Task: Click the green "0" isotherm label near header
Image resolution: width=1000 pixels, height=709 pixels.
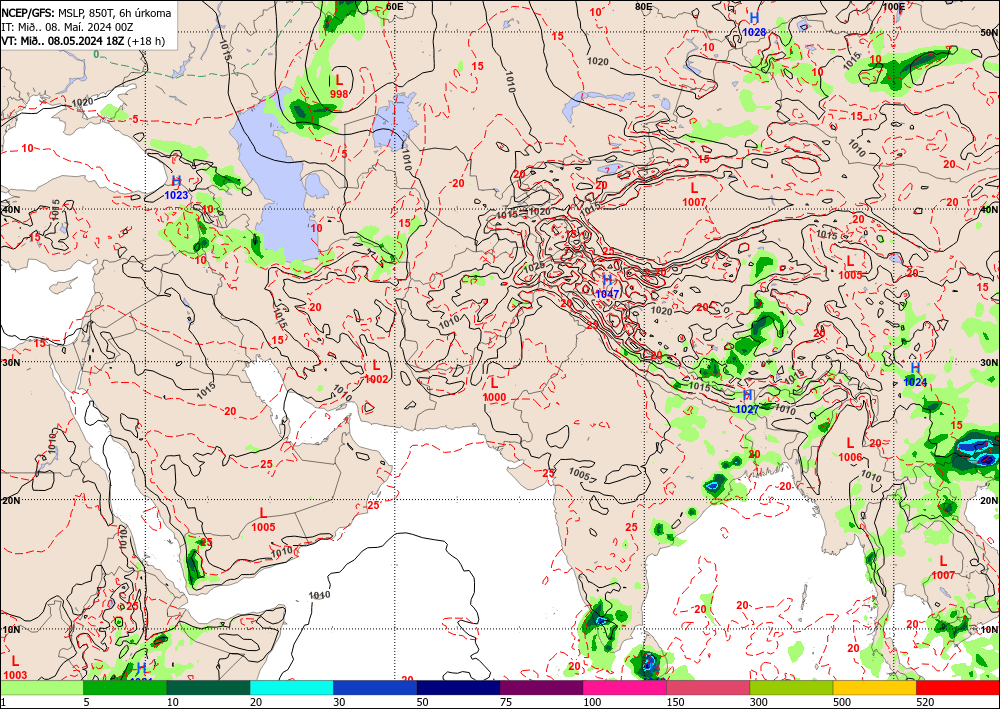Action: (x=96, y=54)
